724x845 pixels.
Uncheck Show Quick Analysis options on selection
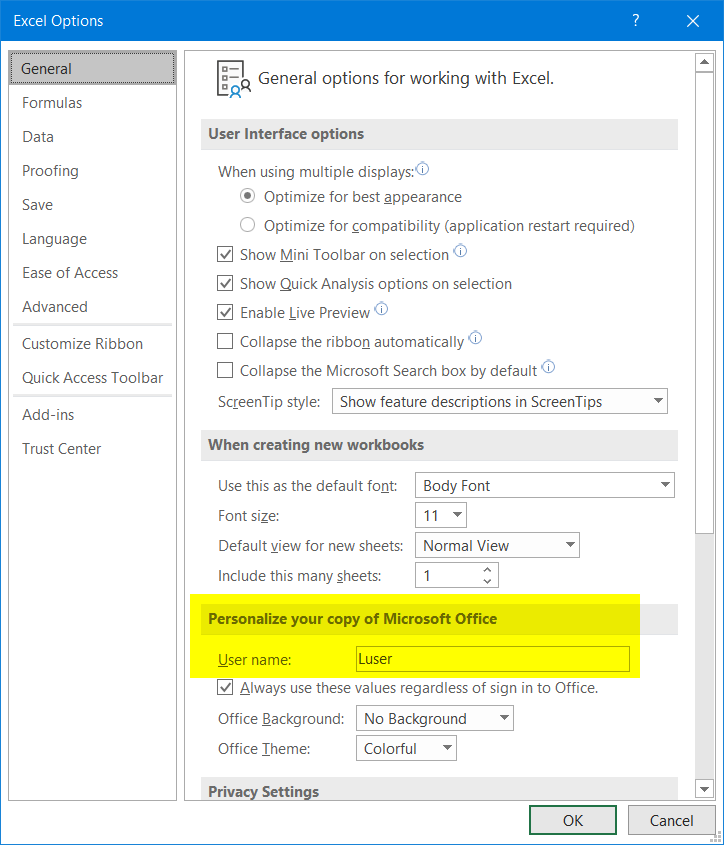click(x=225, y=283)
